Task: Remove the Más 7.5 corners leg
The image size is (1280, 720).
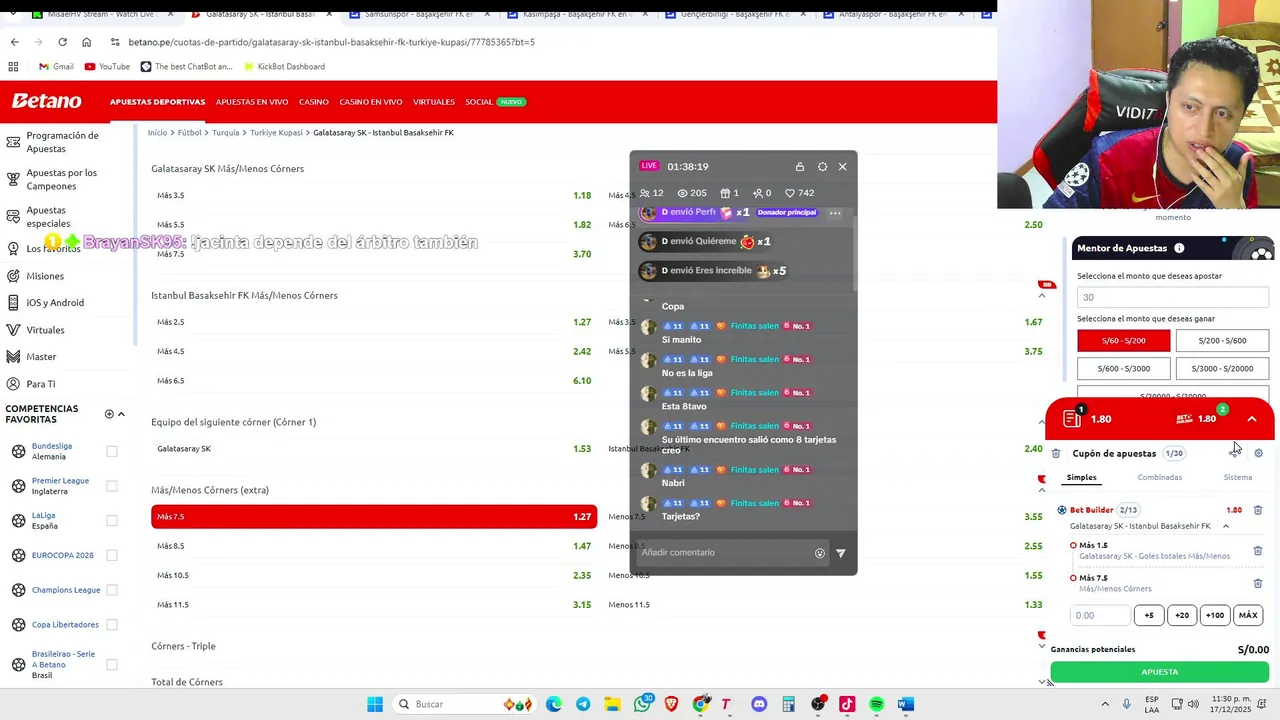Action: [1258, 583]
